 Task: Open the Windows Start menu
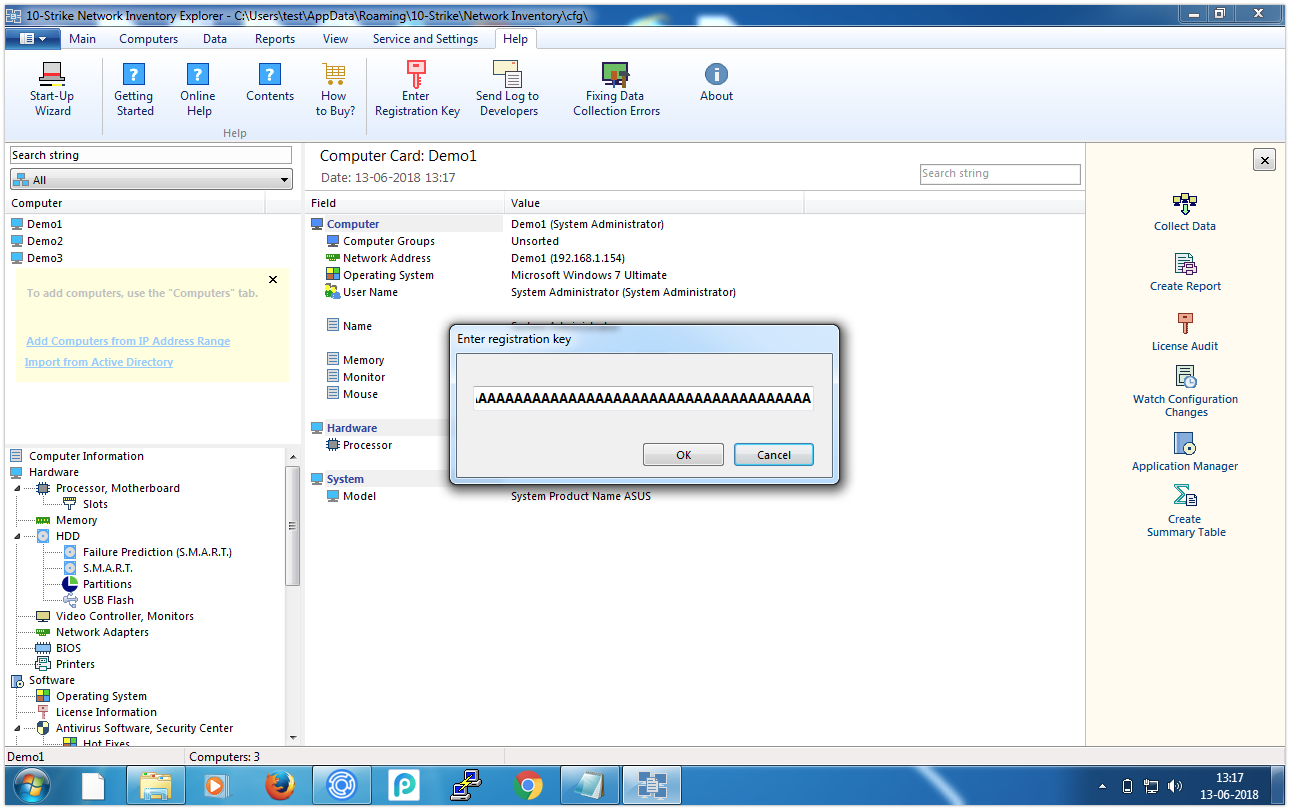coord(32,786)
